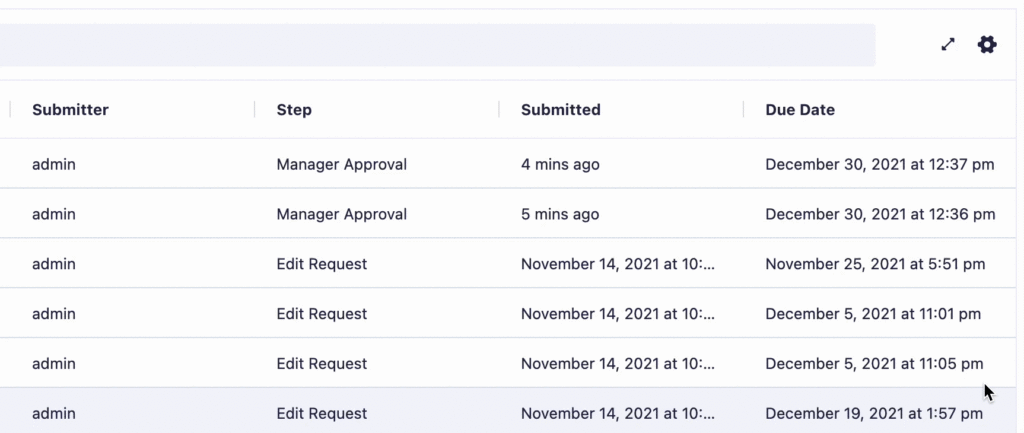1024x433 pixels.
Task: Click Manager Approval step in the first row
Action: pyautogui.click(x=341, y=164)
